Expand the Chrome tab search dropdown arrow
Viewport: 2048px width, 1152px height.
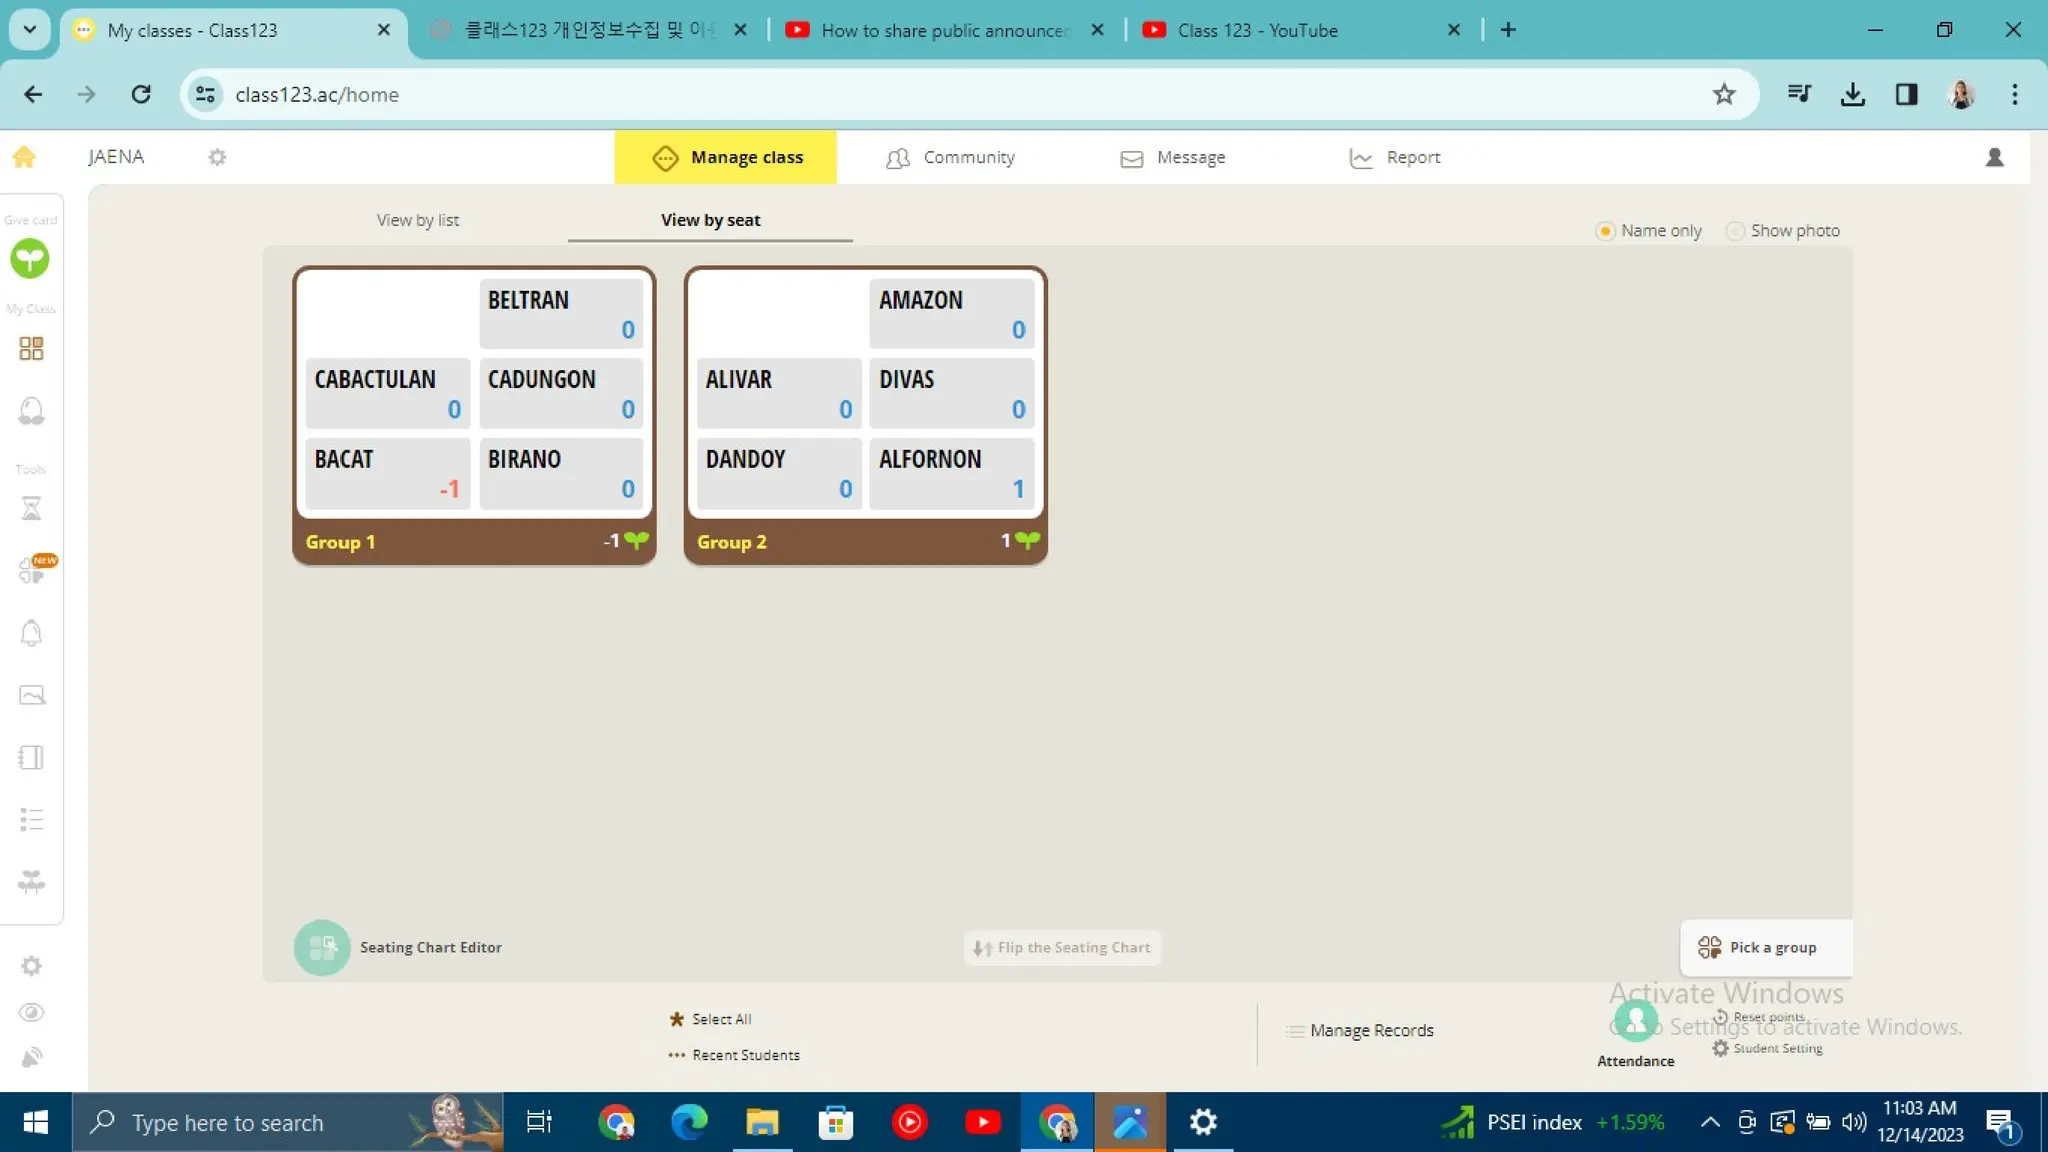coord(29,29)
